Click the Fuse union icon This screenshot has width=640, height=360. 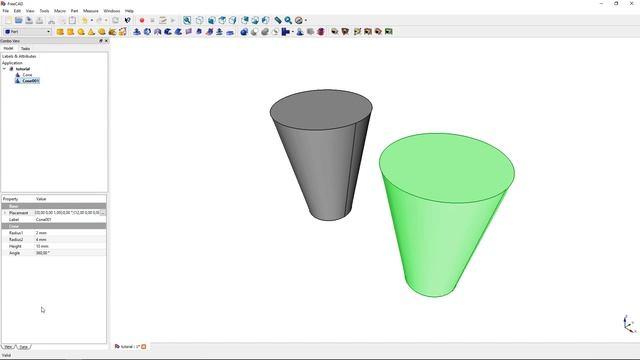pyautogui.click(x=265, y=31)
